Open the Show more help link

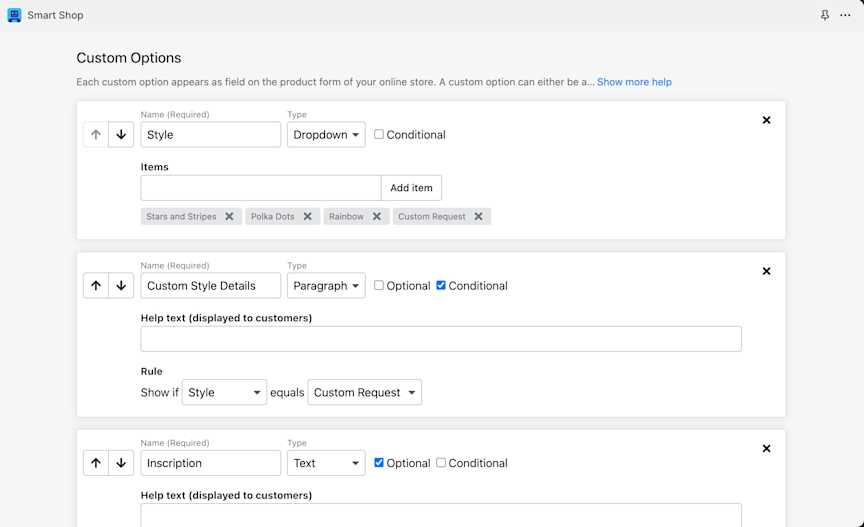pos(634,82)
